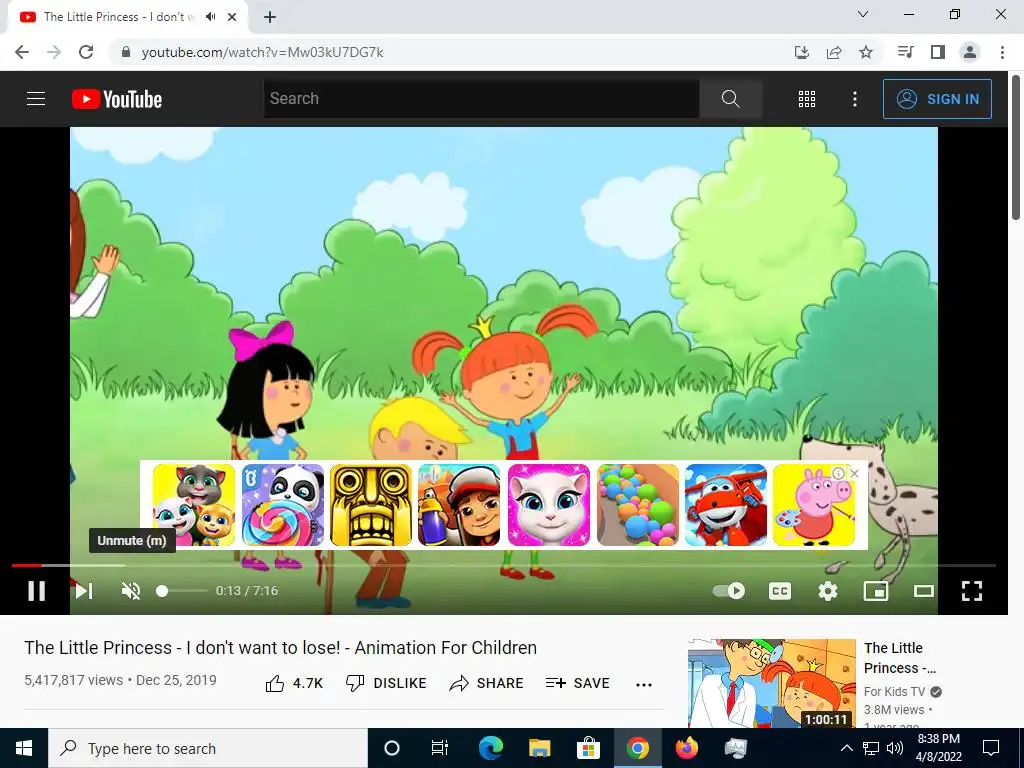Open the Windows Start menu
The image size is (1024, 768).
[x=24, y=748]
